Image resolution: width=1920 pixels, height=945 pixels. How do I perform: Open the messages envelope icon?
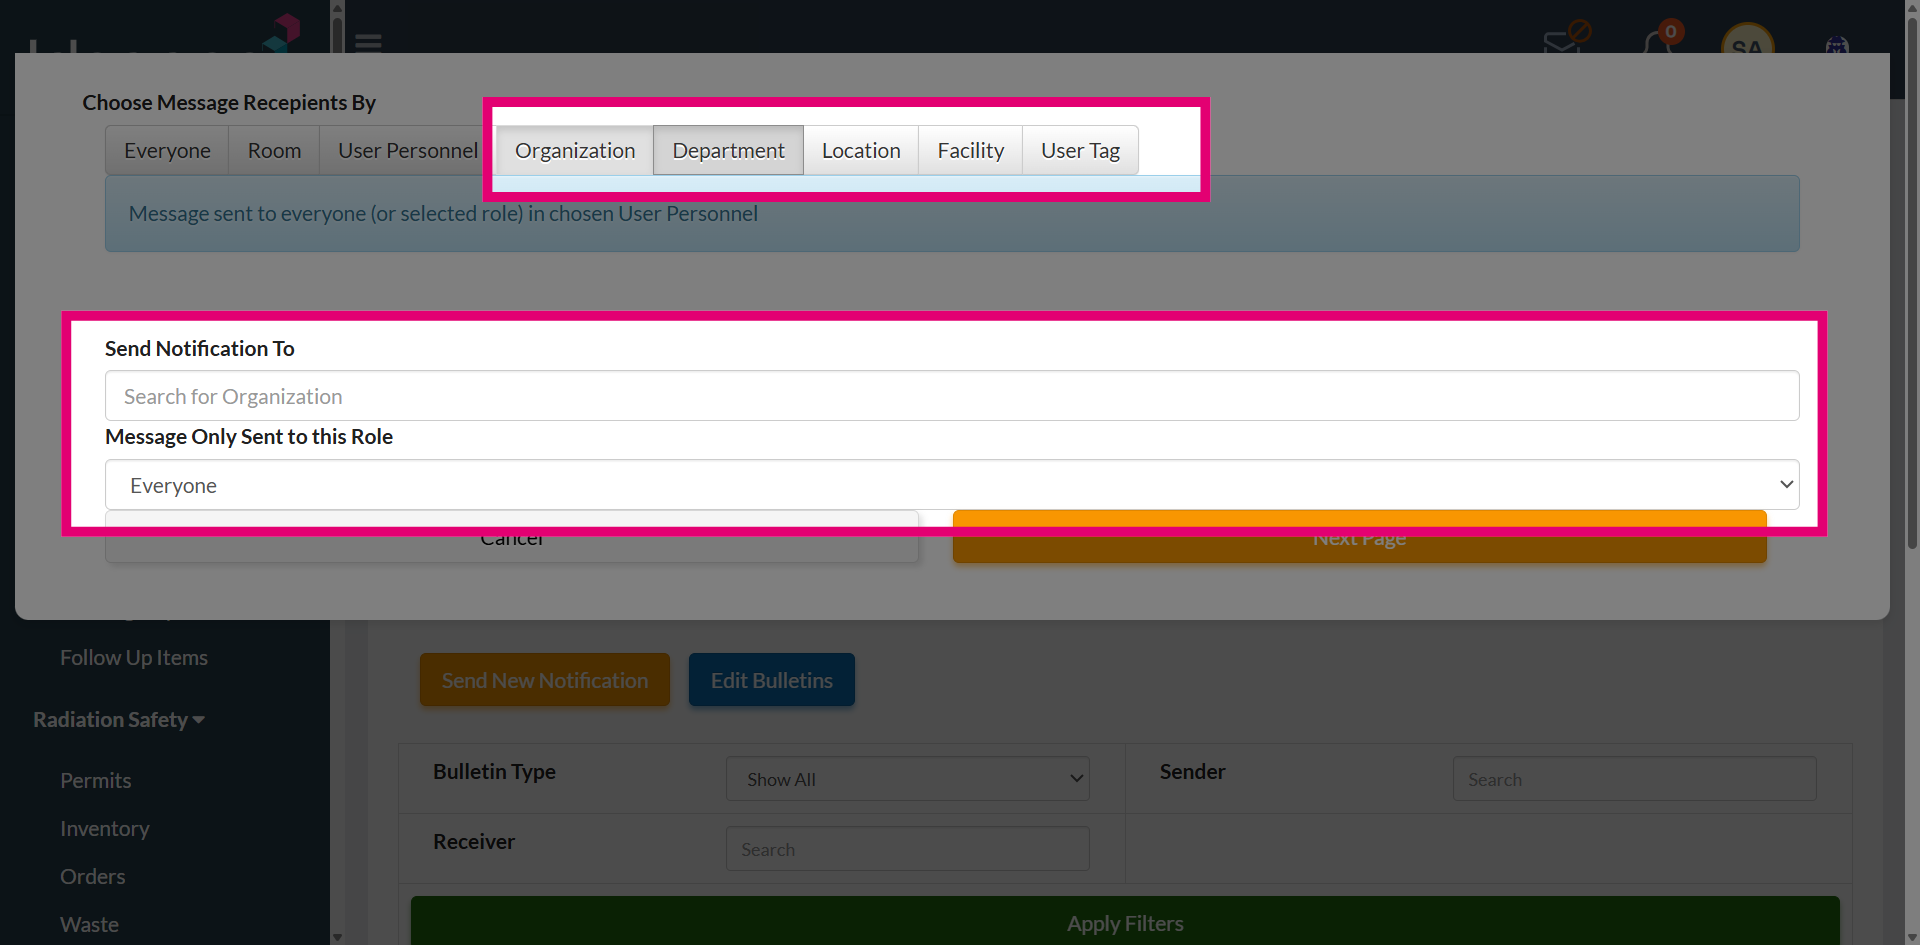click(1562, 42)
